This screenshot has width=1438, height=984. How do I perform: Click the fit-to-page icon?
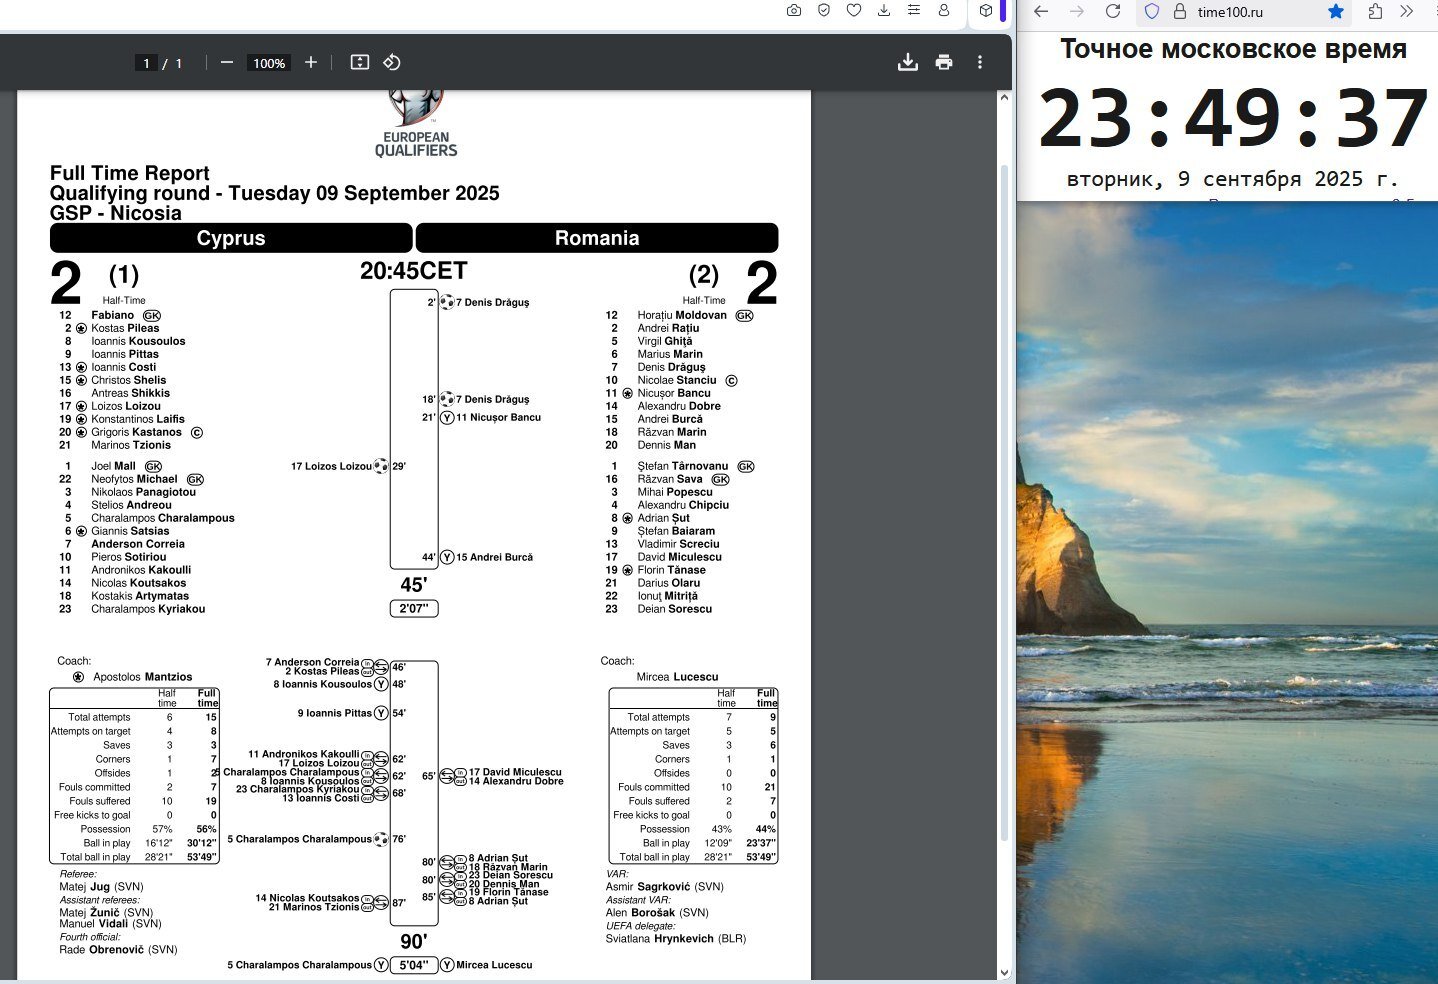[x=360, y=62]
